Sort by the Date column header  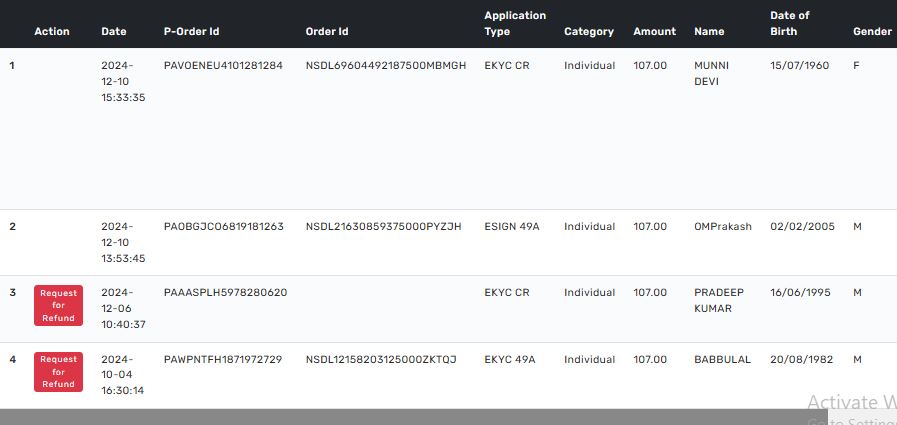tap(114, 32)
